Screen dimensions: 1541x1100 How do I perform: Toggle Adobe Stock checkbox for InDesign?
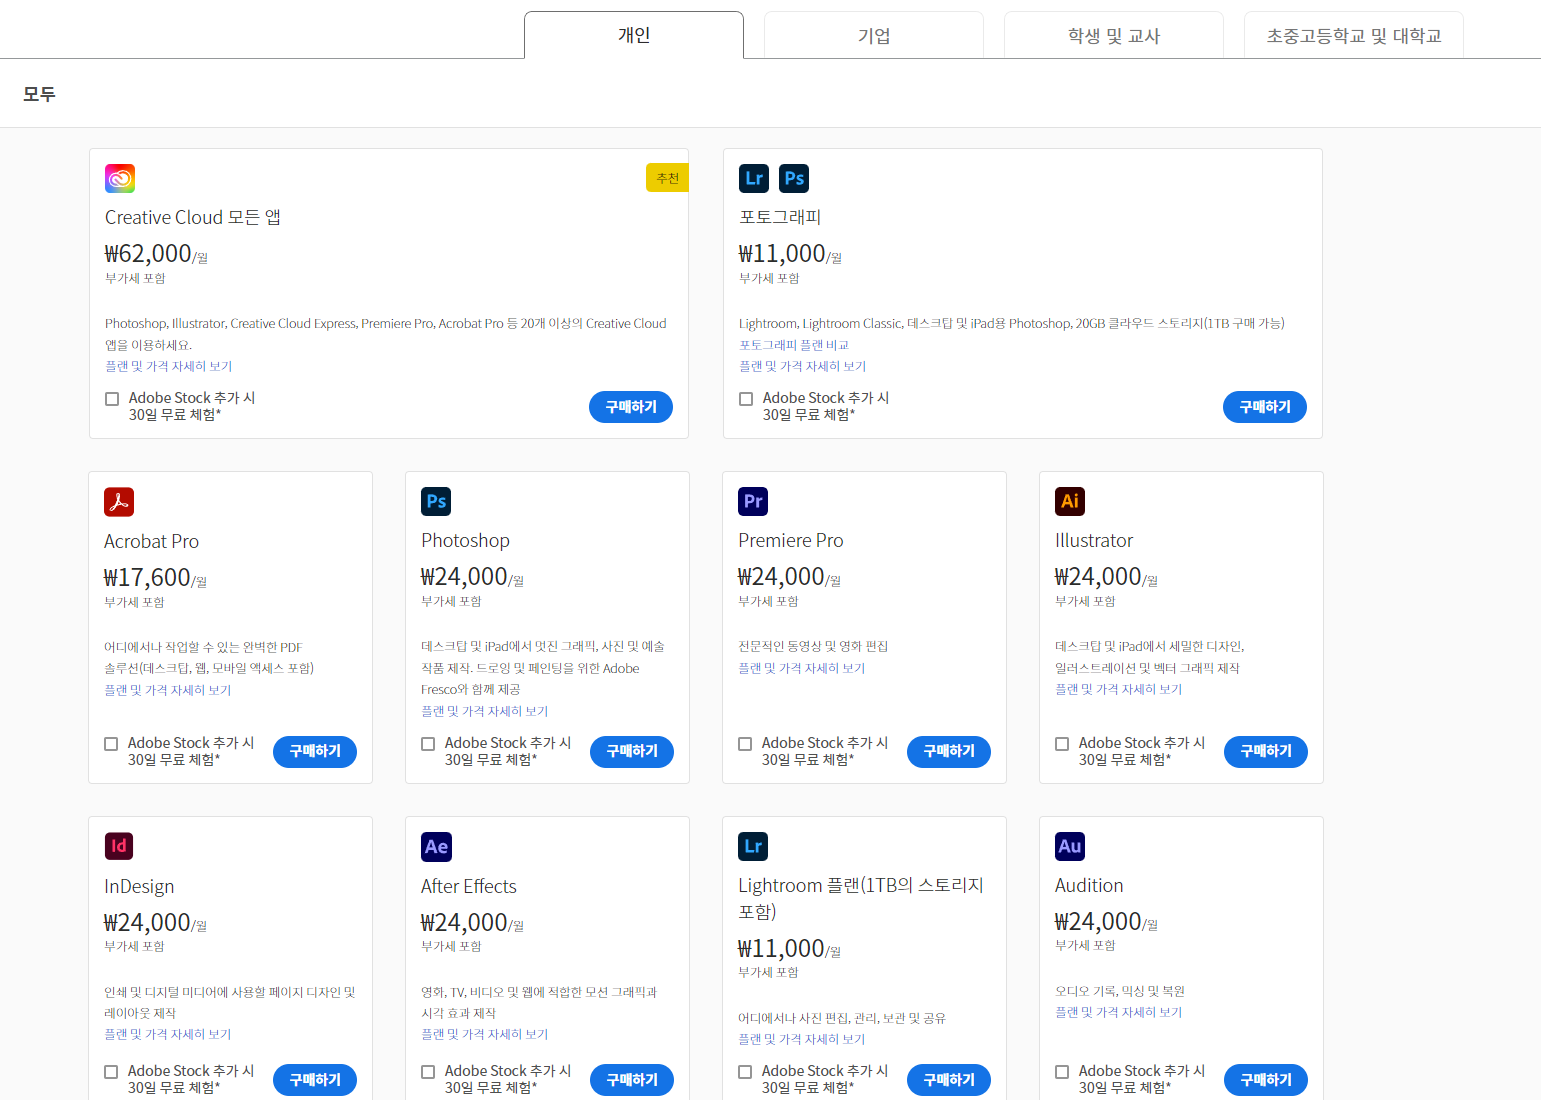coord(111,1072)
